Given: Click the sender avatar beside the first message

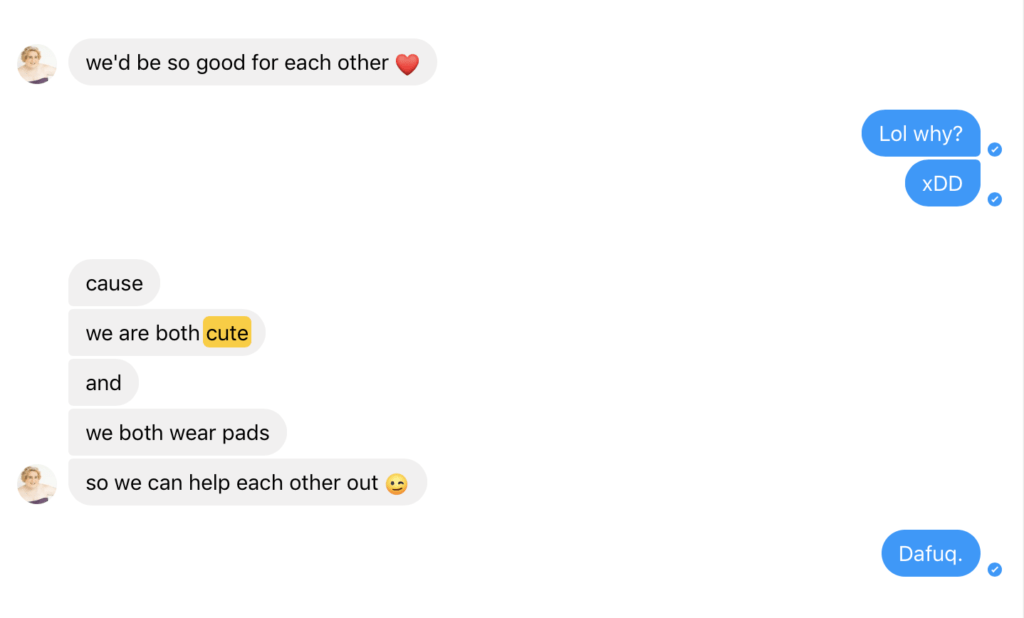Looking at the screenshot, I should pos(37,64).
